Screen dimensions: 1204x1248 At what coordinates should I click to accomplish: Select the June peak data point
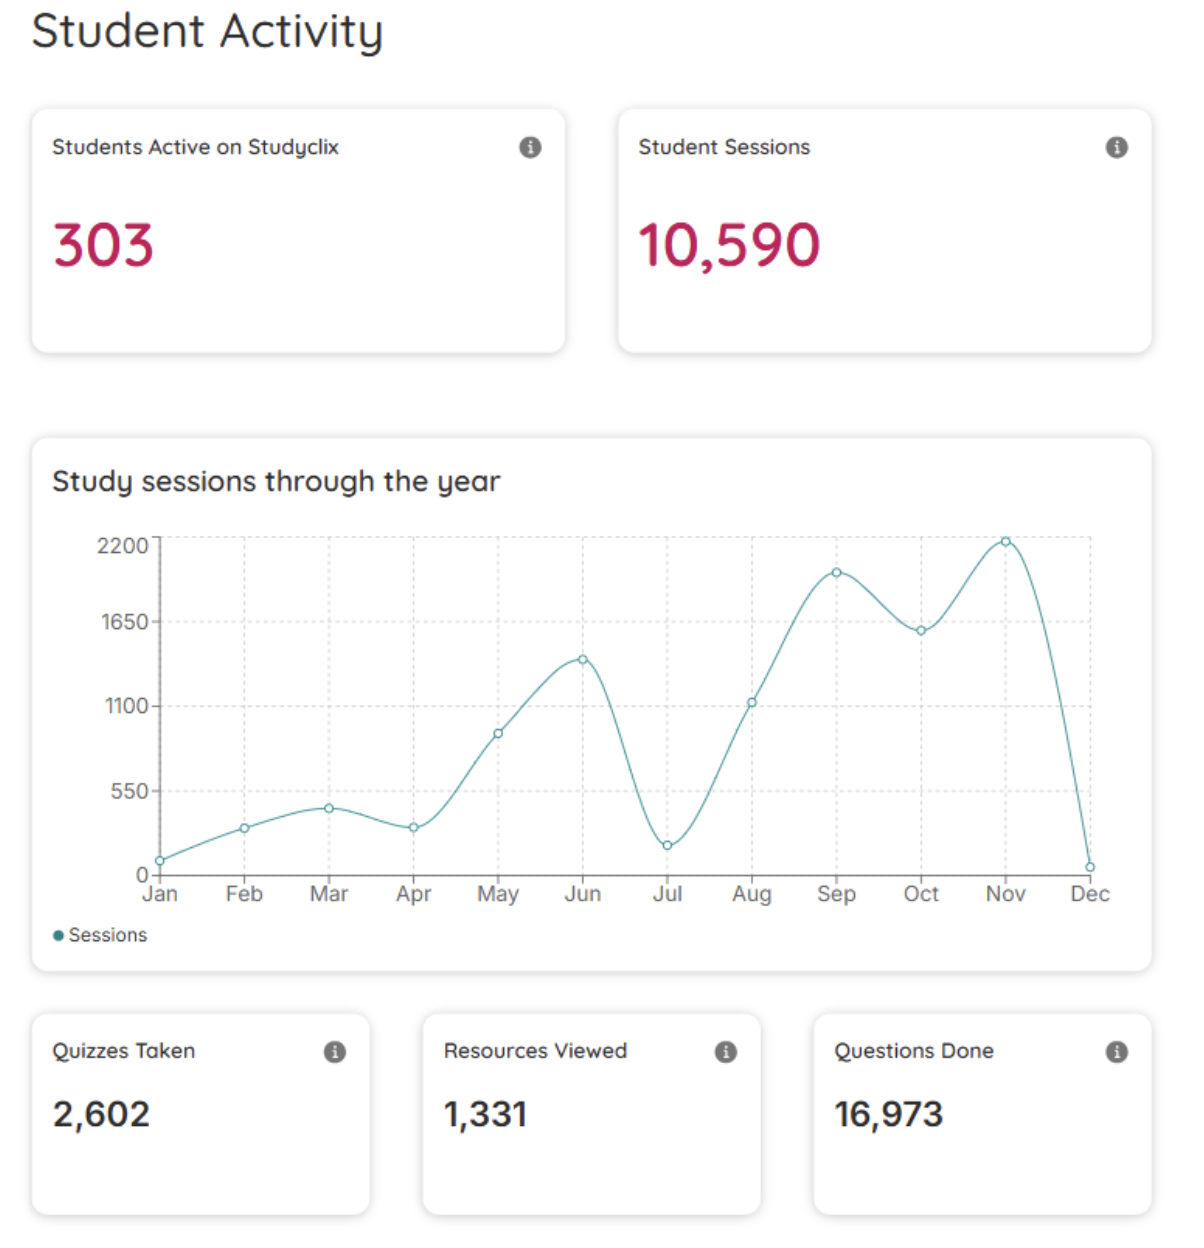pos(583,659)
